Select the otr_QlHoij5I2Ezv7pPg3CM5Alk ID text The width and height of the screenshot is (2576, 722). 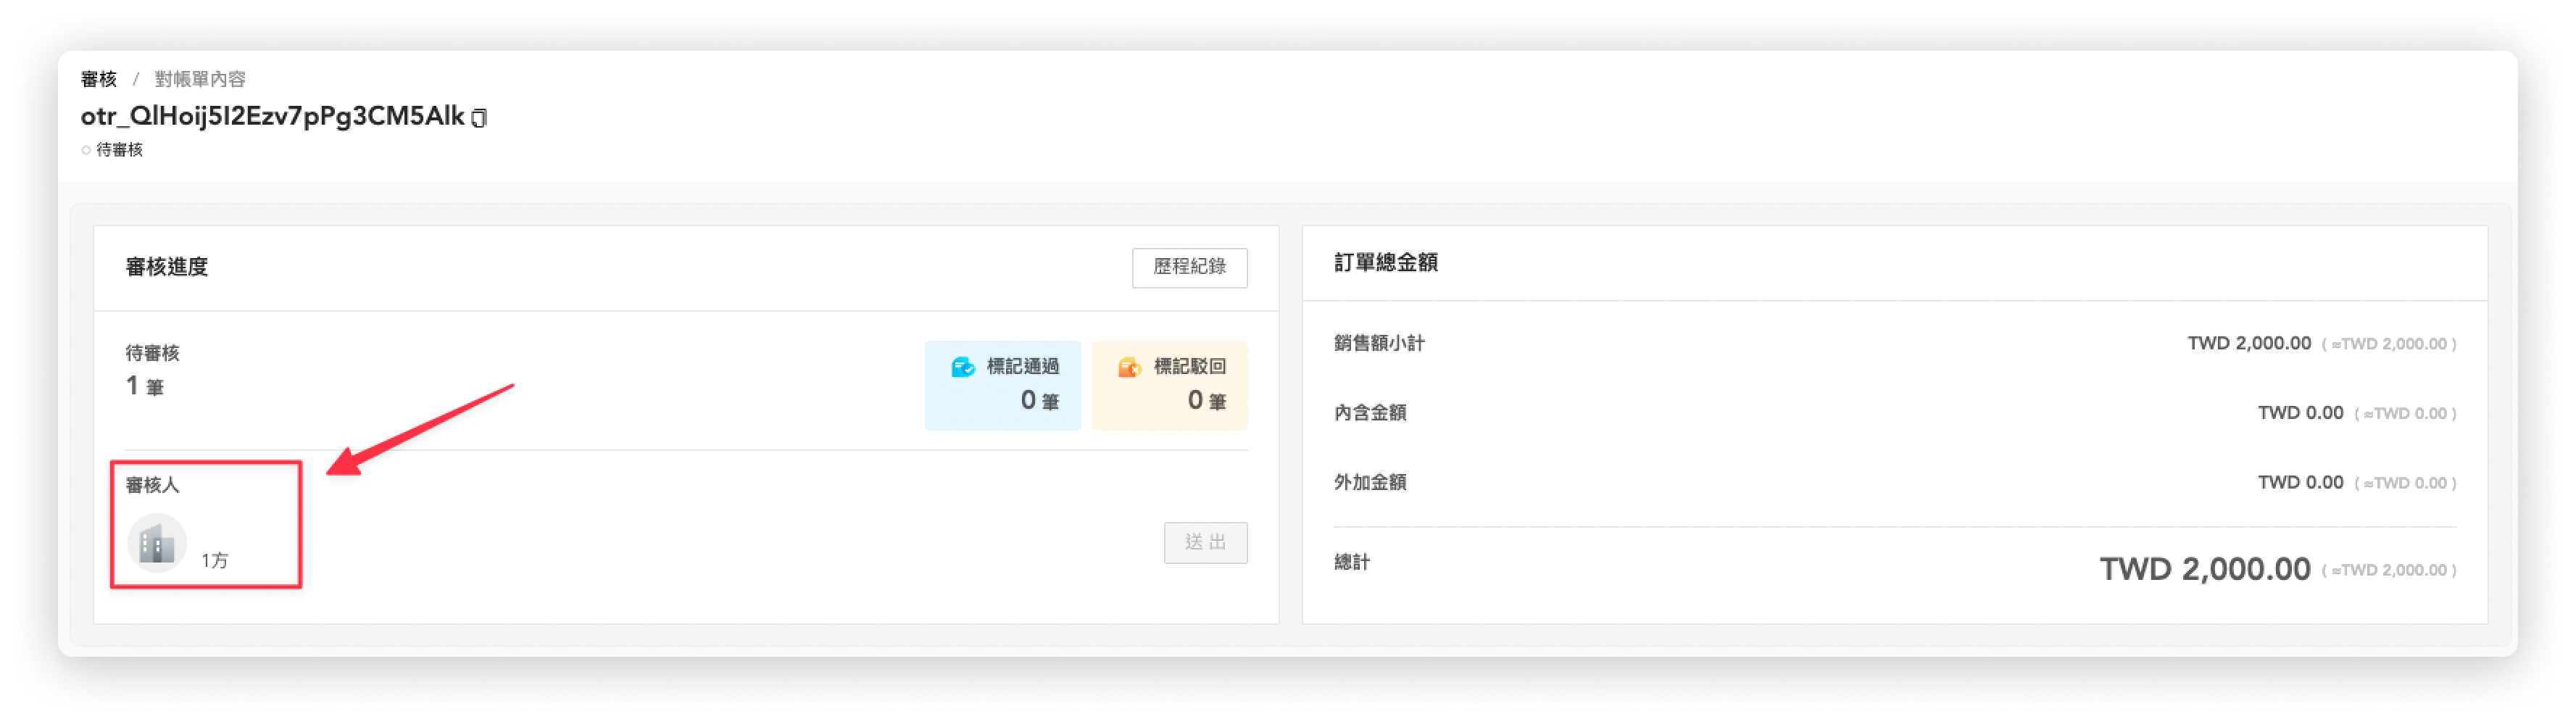tap(273, 116)
